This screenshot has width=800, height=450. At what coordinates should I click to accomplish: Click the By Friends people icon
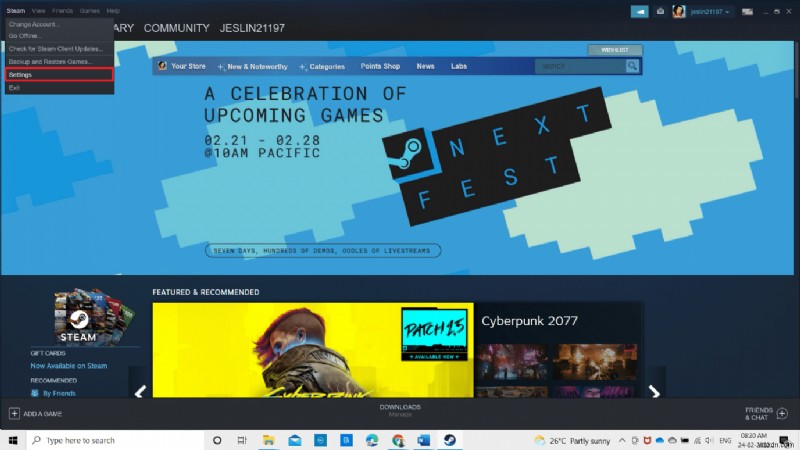(x=35, y=393)
